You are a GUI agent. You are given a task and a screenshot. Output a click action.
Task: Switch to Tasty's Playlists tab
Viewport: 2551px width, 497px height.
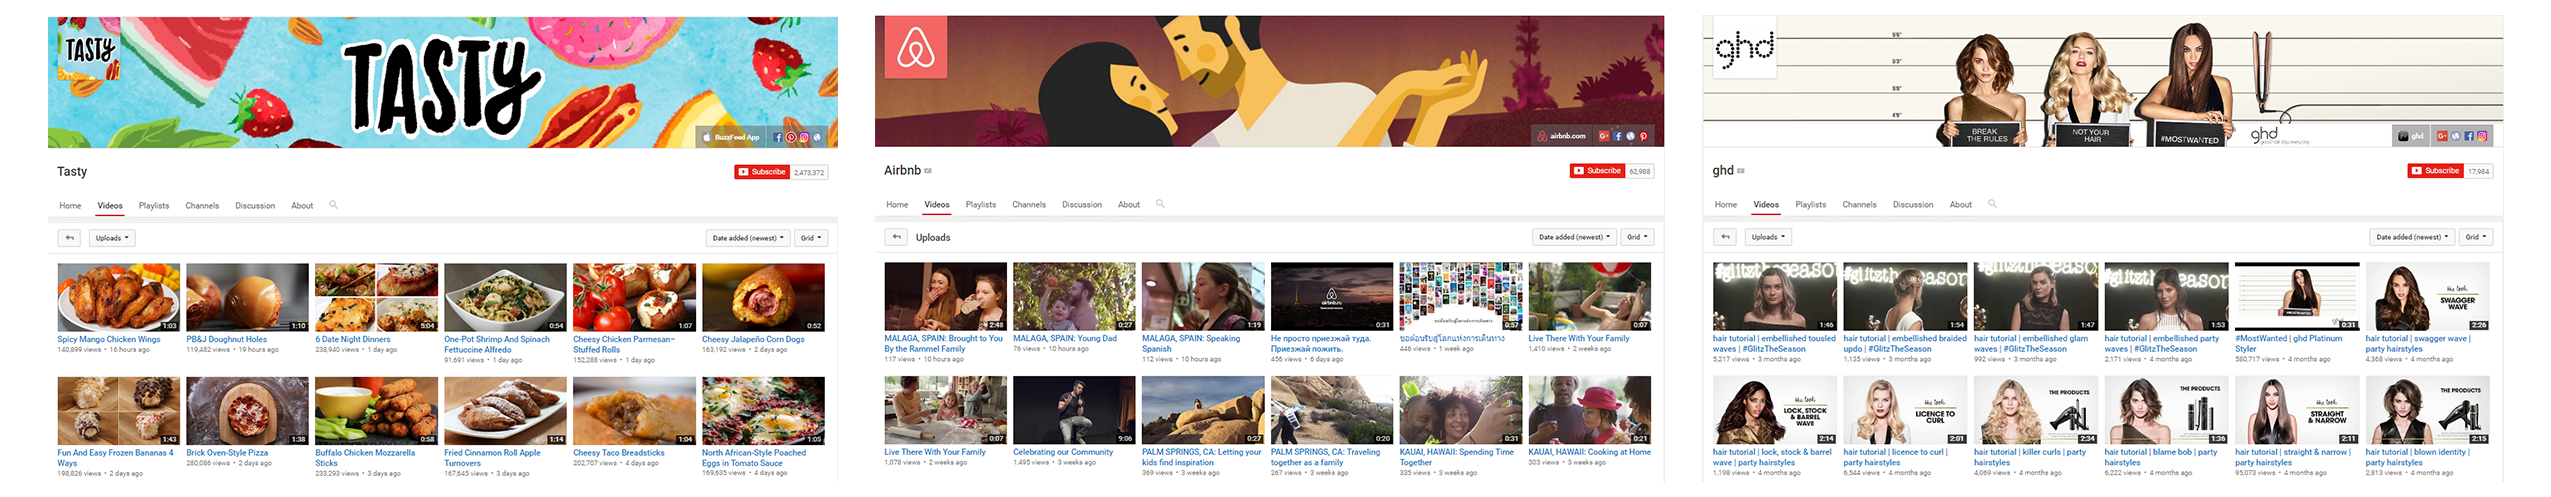[x=154, y=206]
